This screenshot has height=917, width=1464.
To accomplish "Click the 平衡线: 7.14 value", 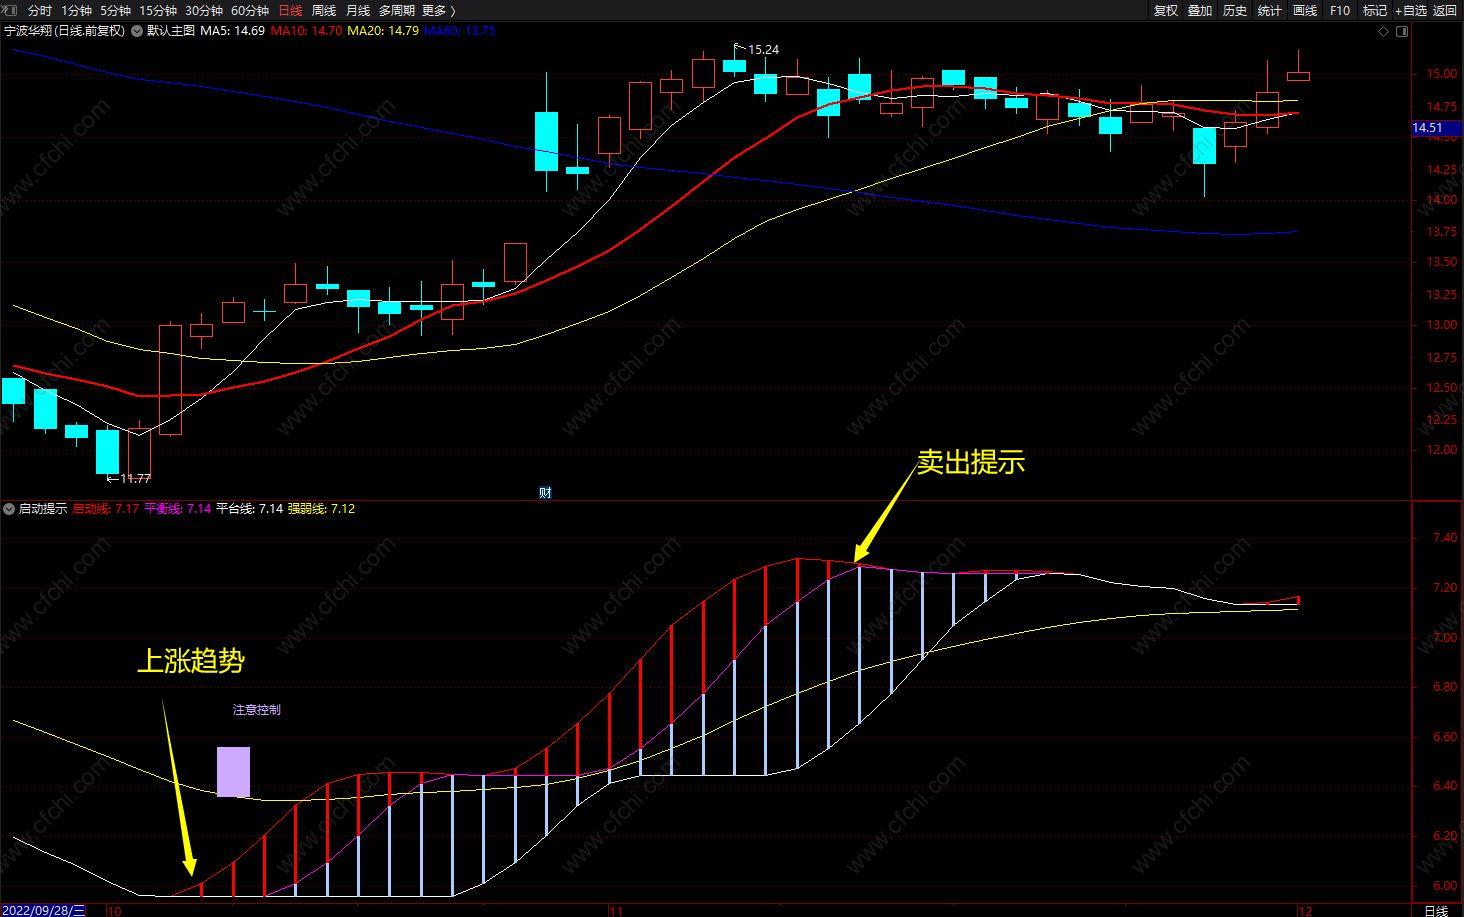I will [x=178, y=509].
